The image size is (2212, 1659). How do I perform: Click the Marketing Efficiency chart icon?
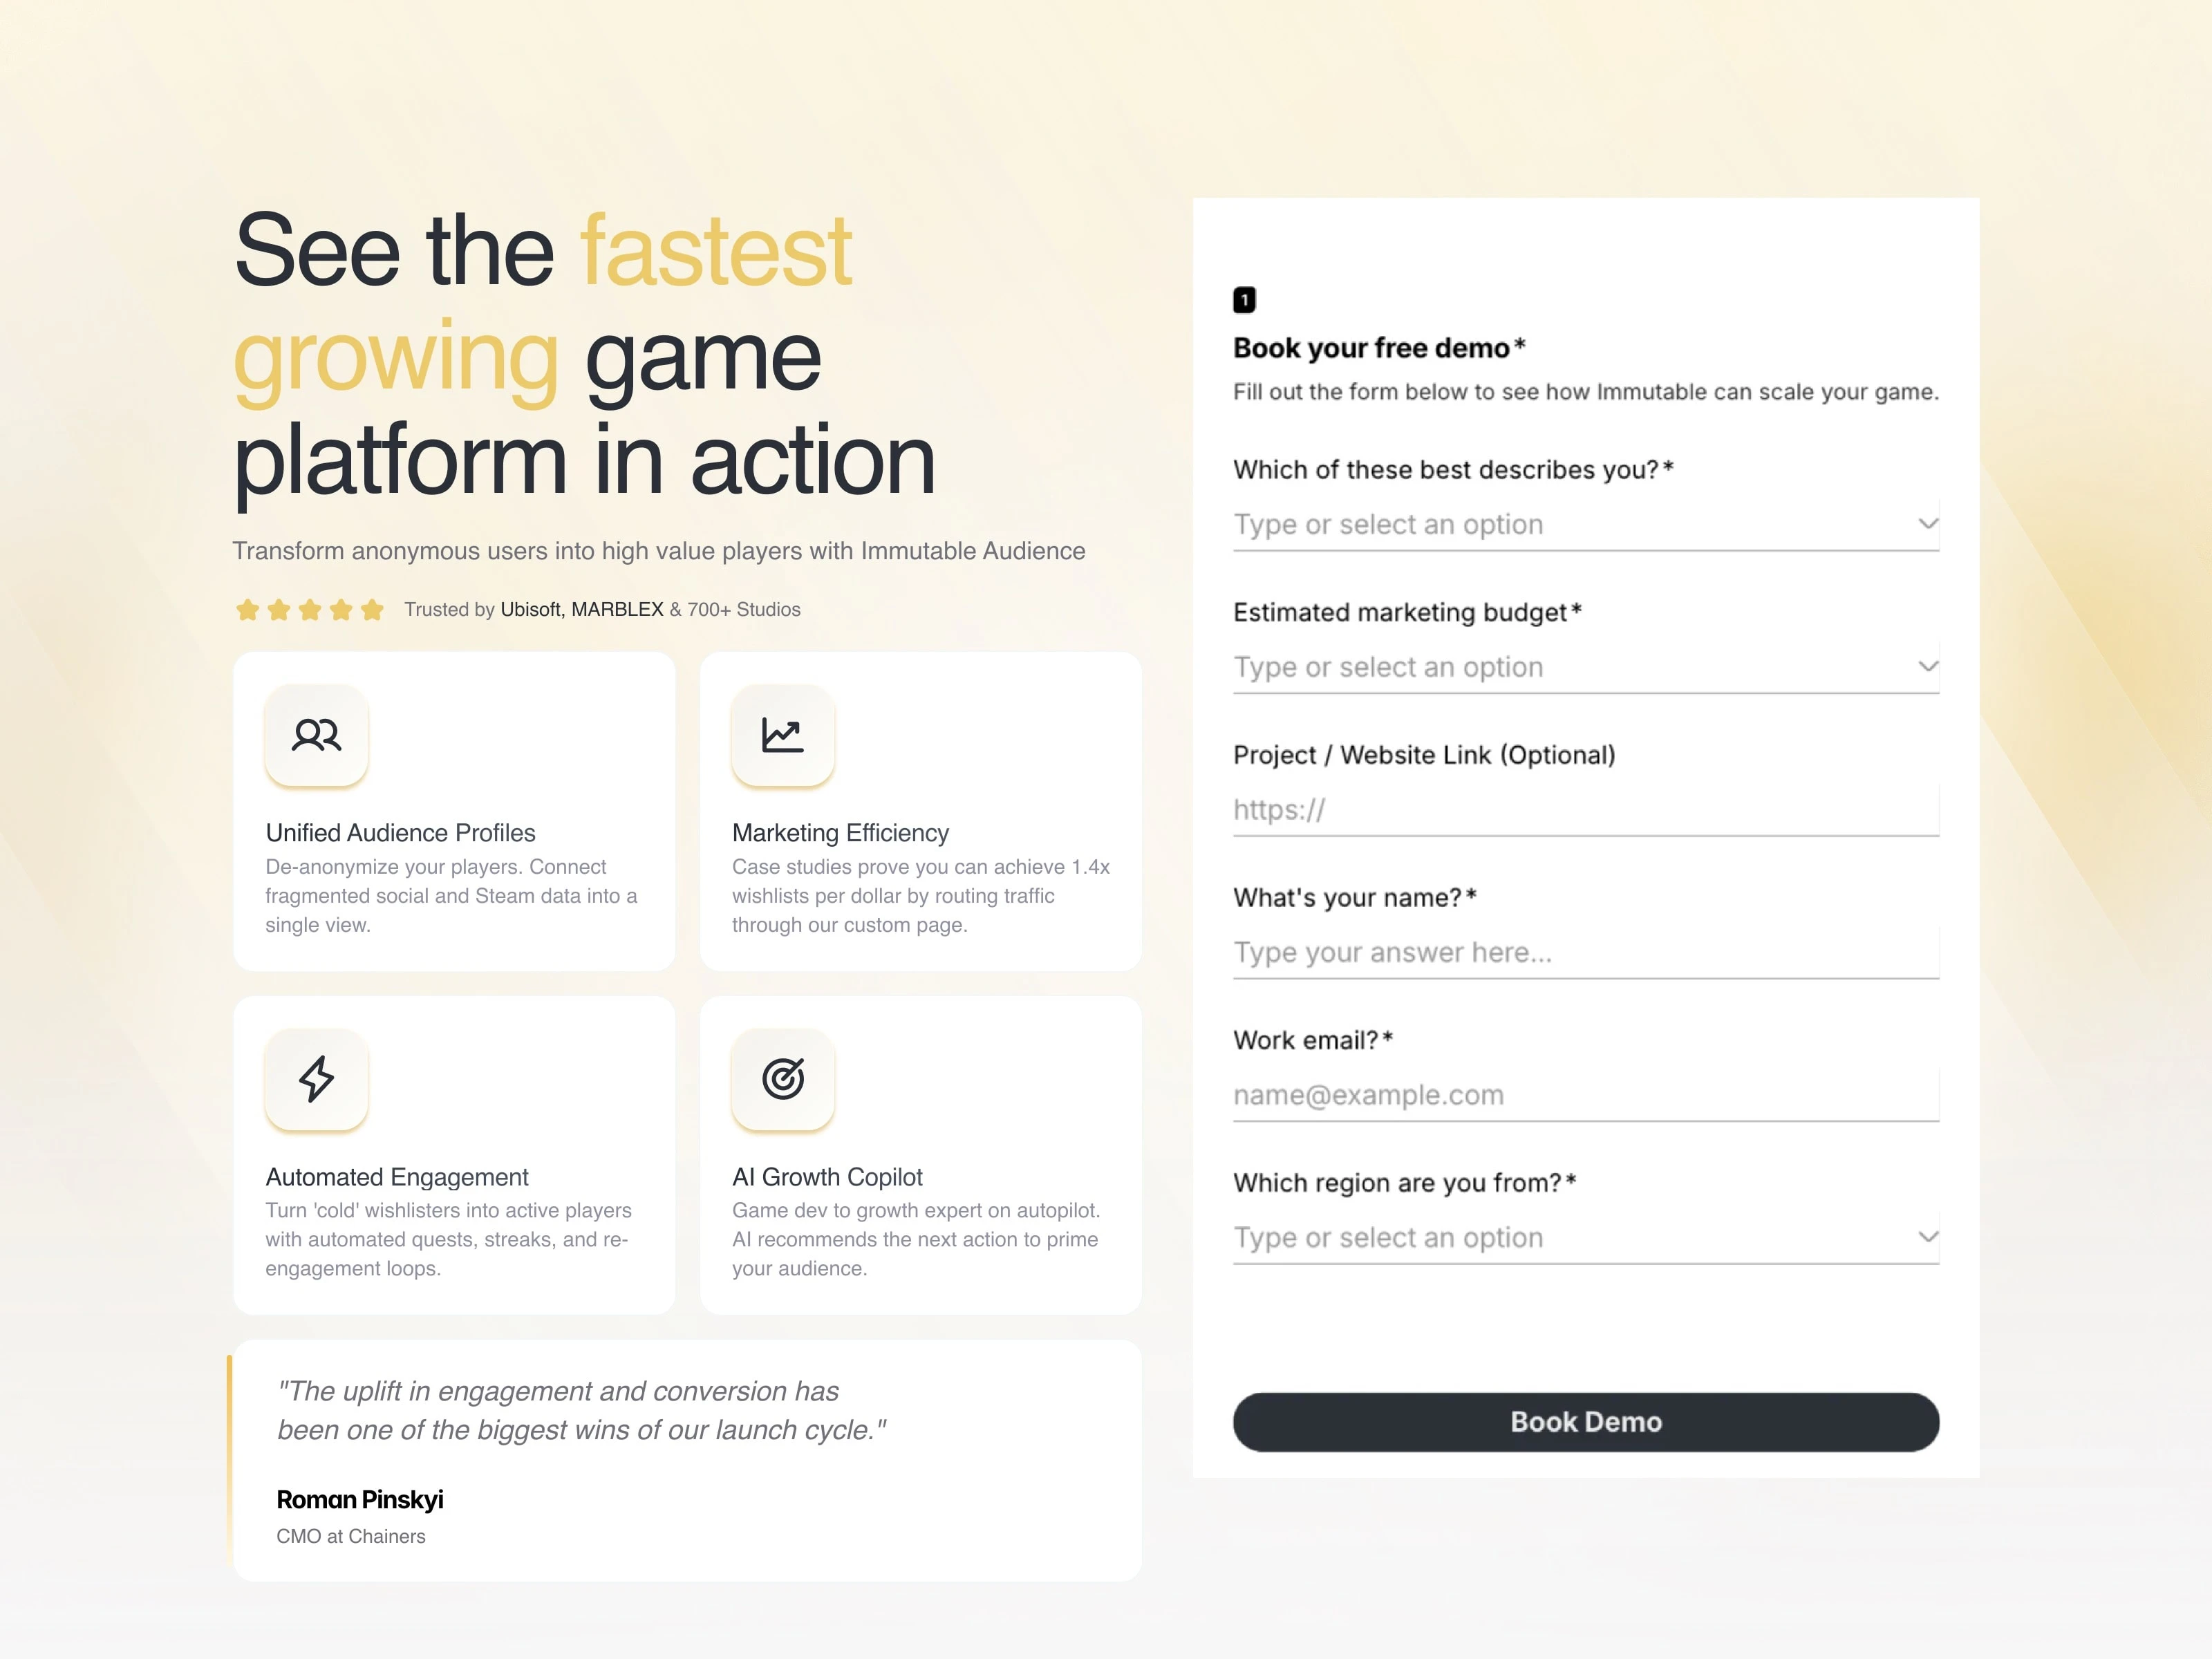click(782, 735)
